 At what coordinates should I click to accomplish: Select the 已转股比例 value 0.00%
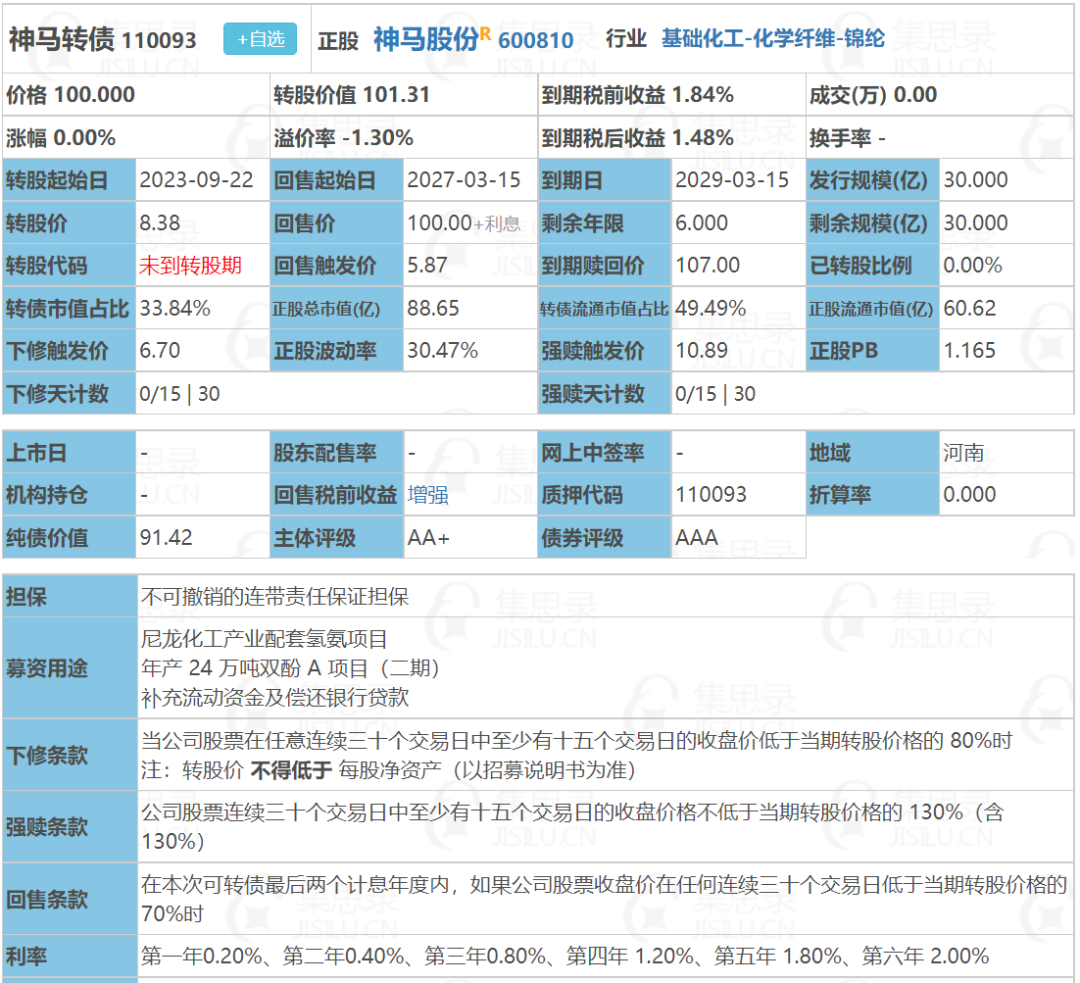coord(973,265)
